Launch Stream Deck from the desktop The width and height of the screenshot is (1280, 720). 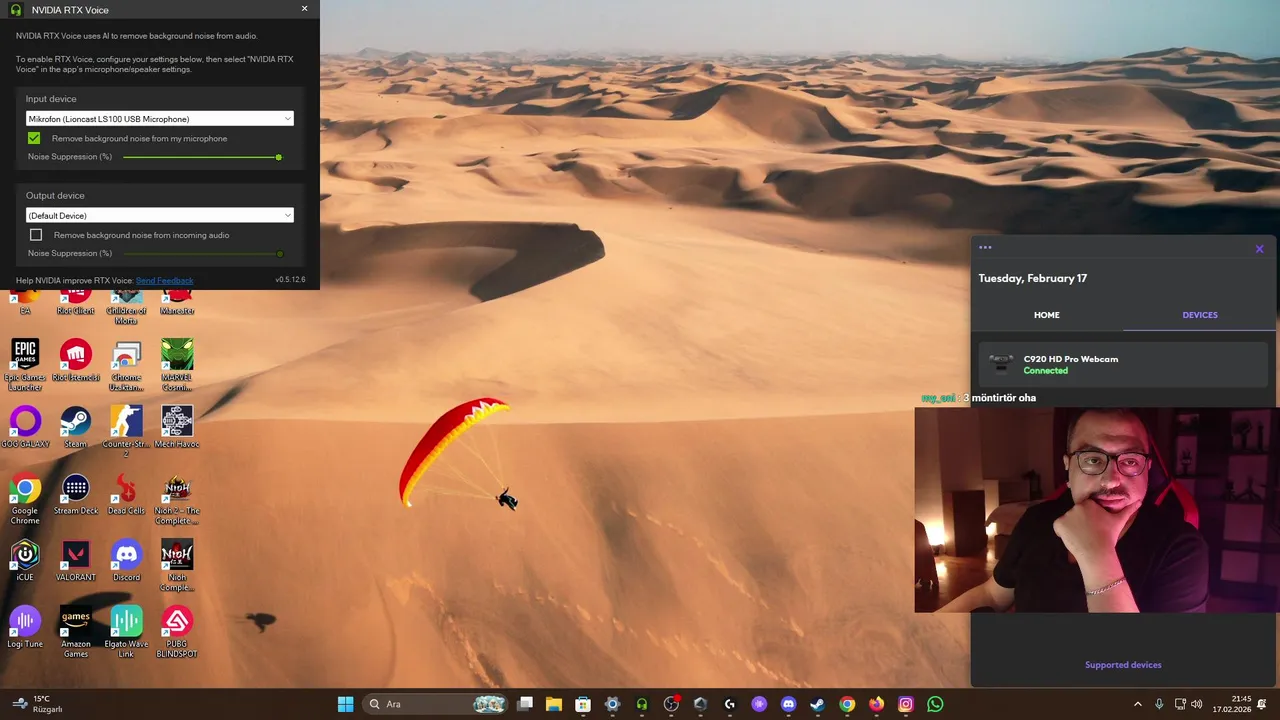point(76,494)
